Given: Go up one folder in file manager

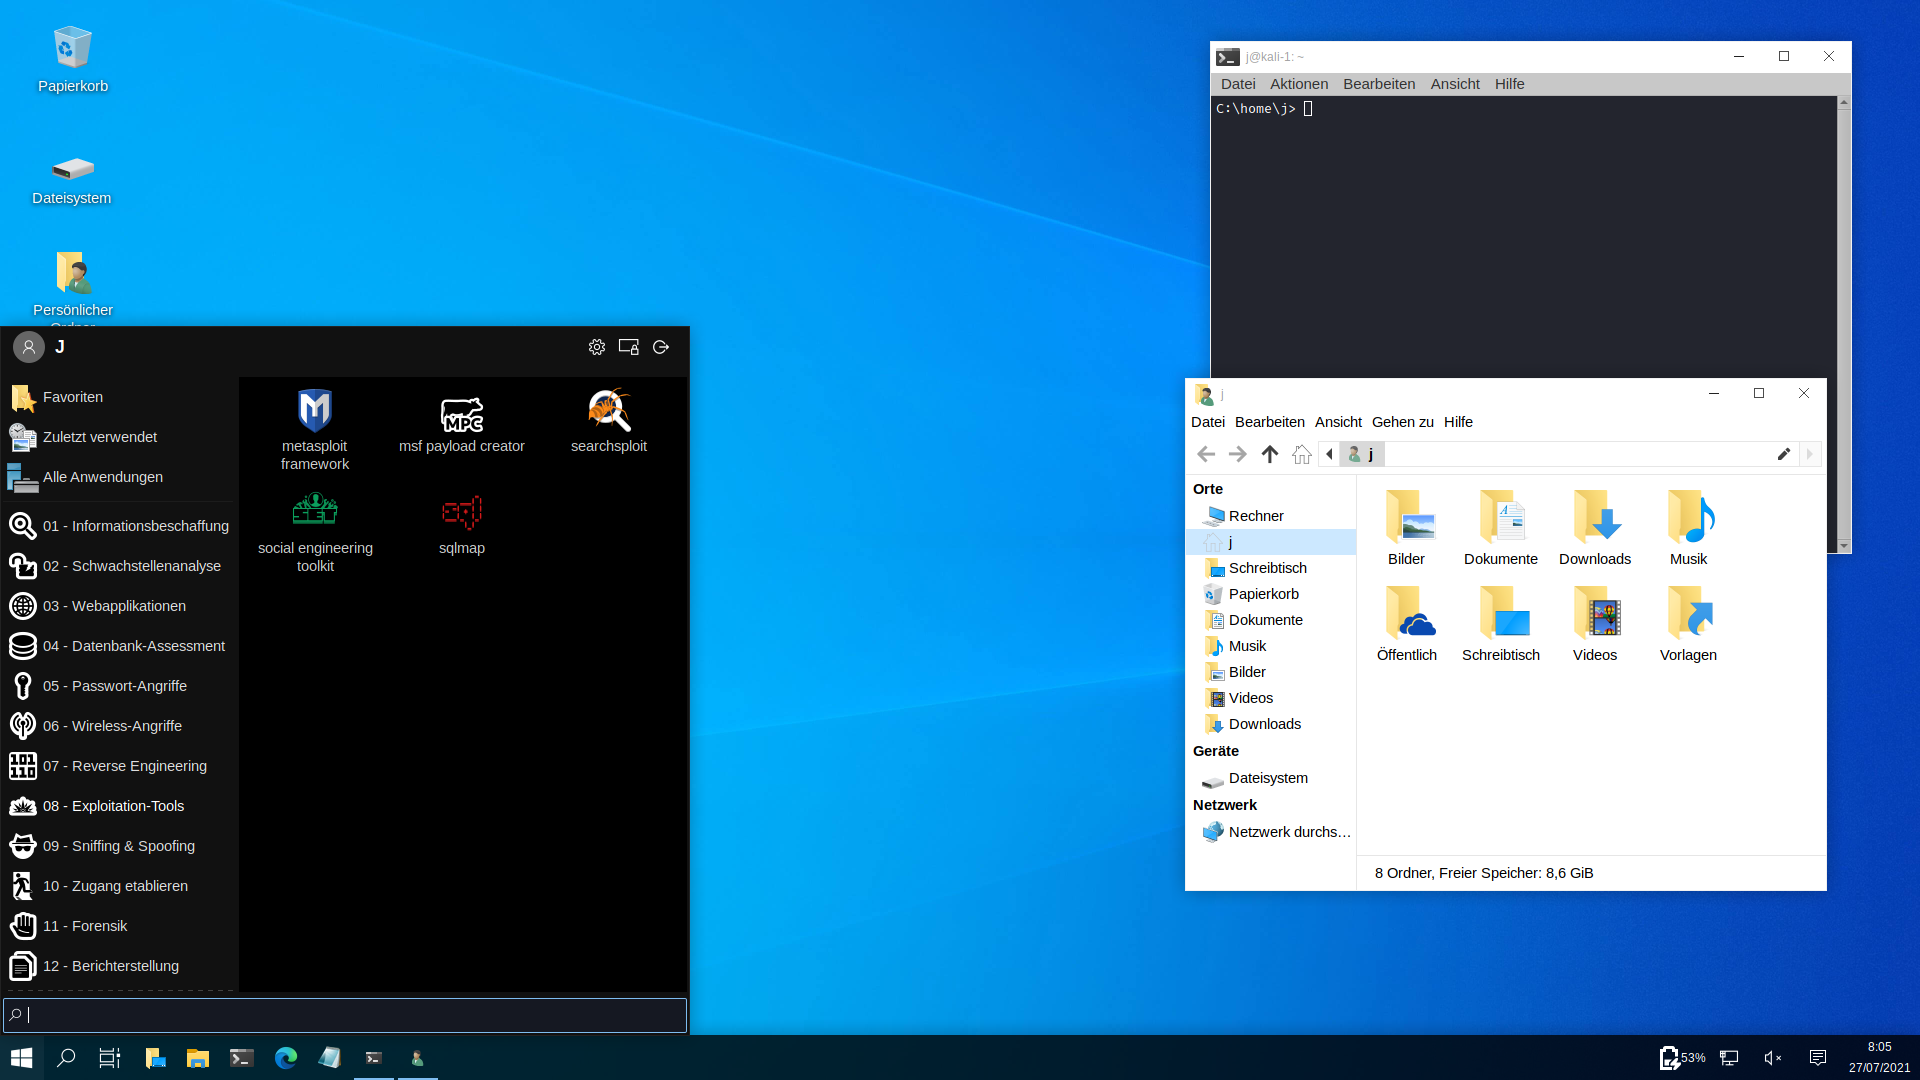Looking at the screenshot, I should (1270, 454).
